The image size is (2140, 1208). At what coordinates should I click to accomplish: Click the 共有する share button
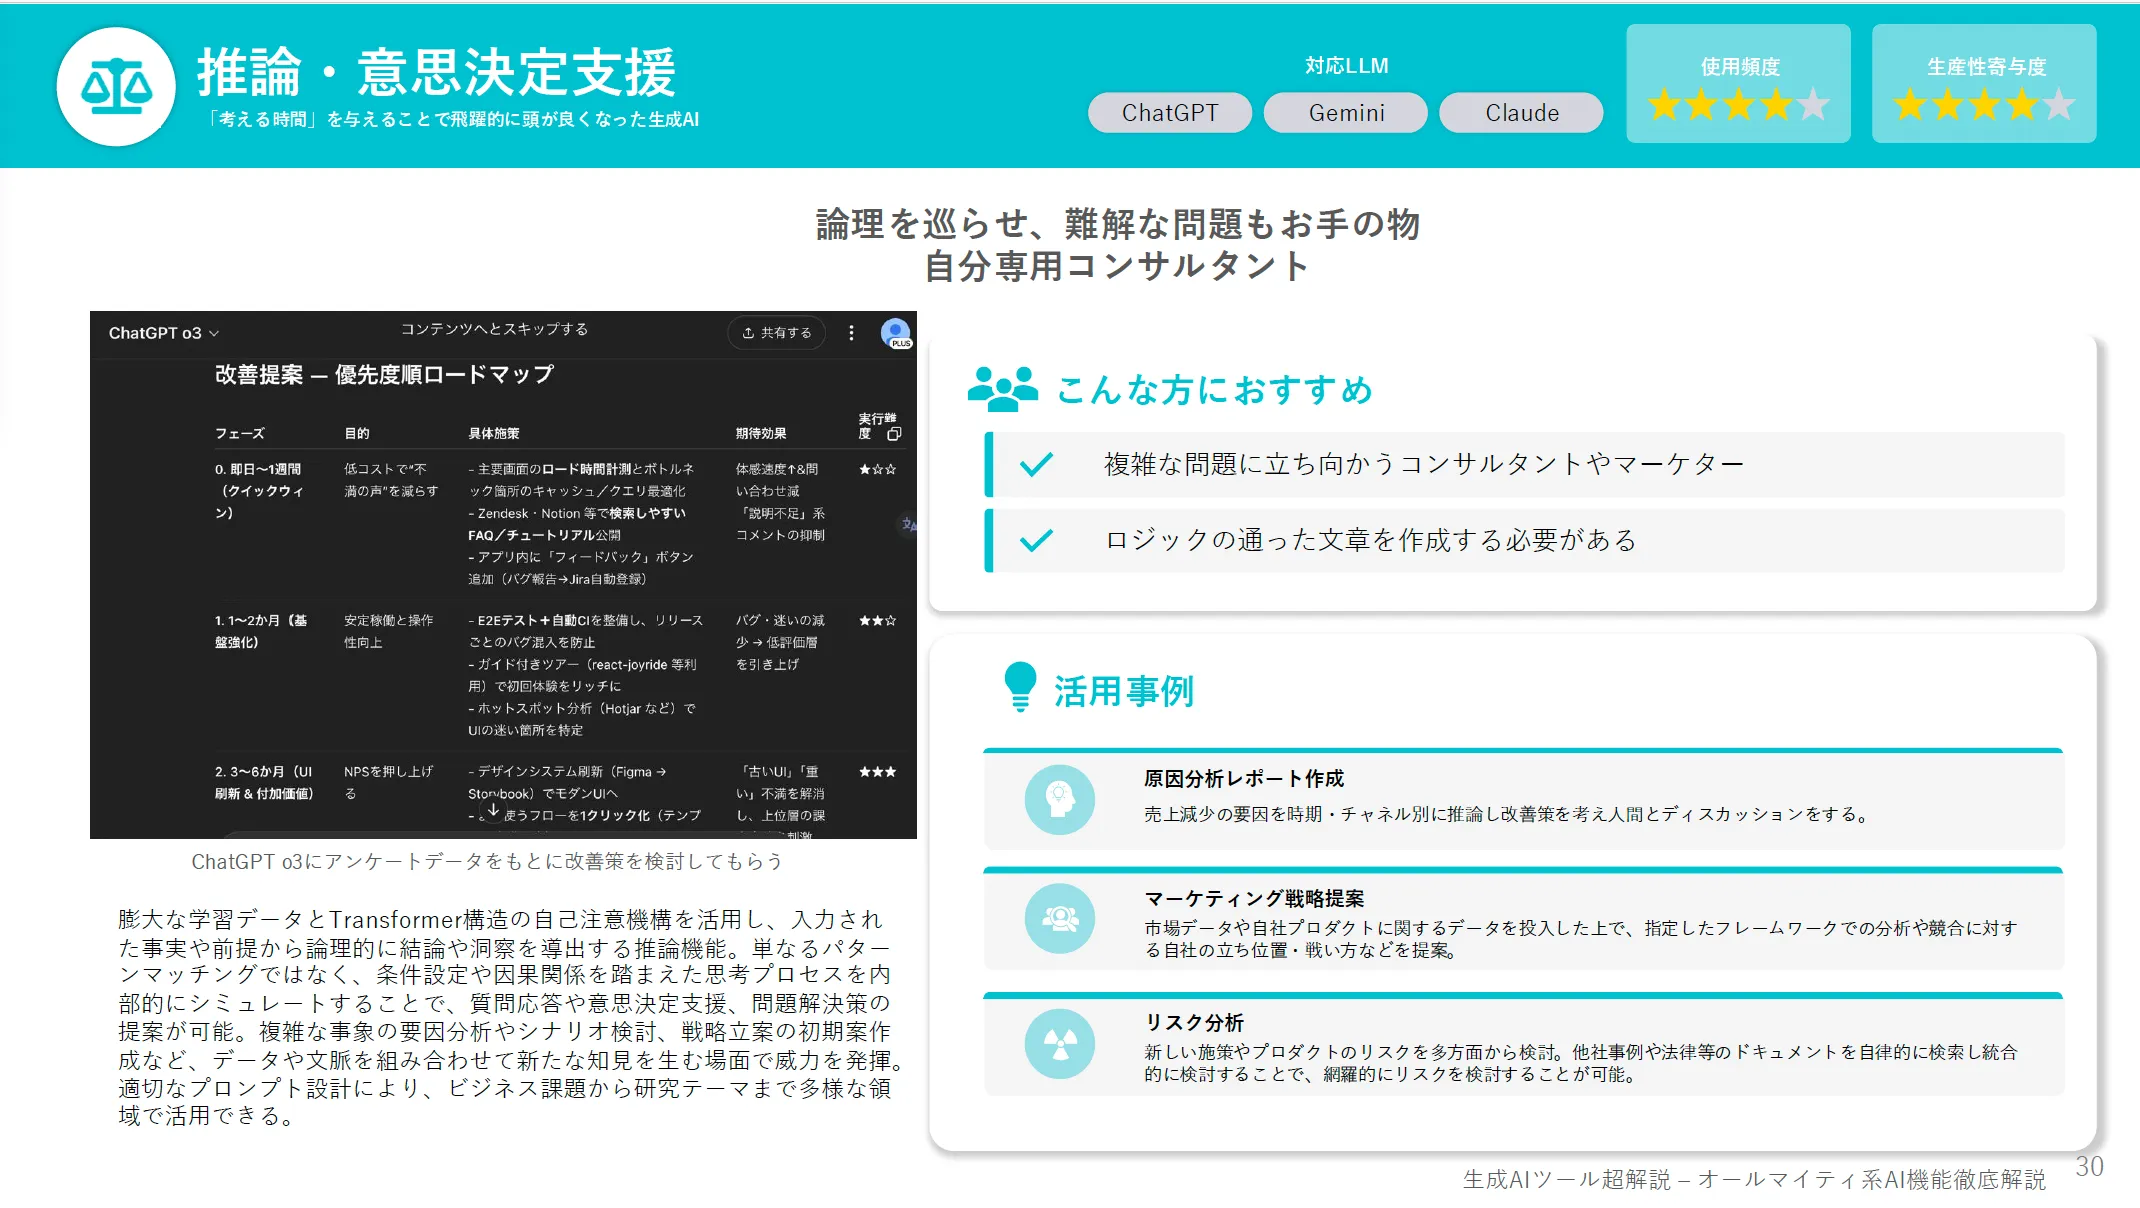tap(777, 333)
